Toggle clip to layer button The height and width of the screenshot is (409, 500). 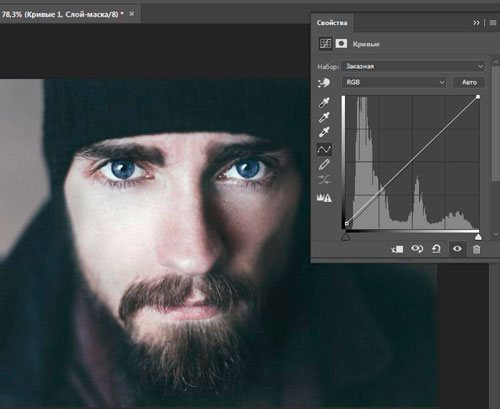[397, 249]
